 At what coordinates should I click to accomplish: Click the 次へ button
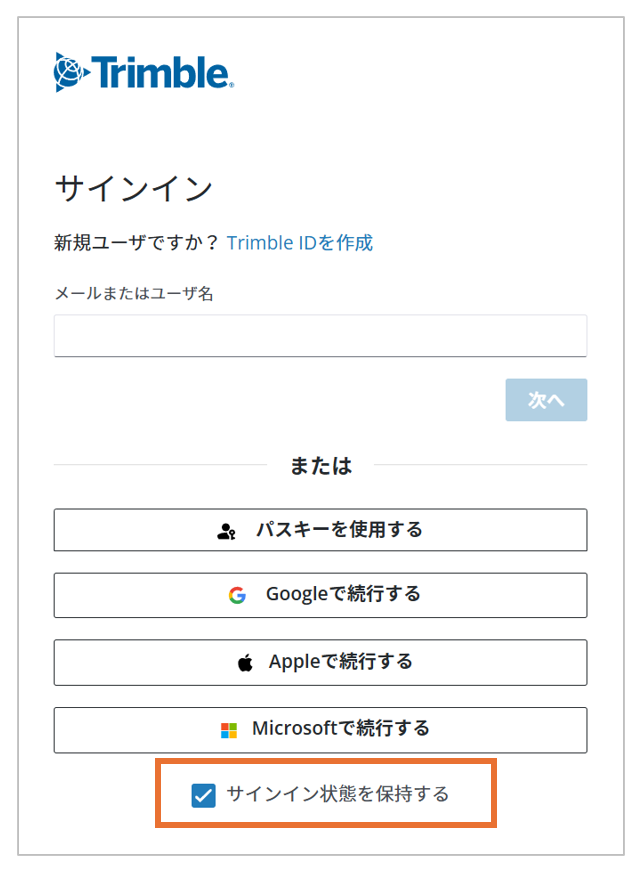(x=546, y=399)
